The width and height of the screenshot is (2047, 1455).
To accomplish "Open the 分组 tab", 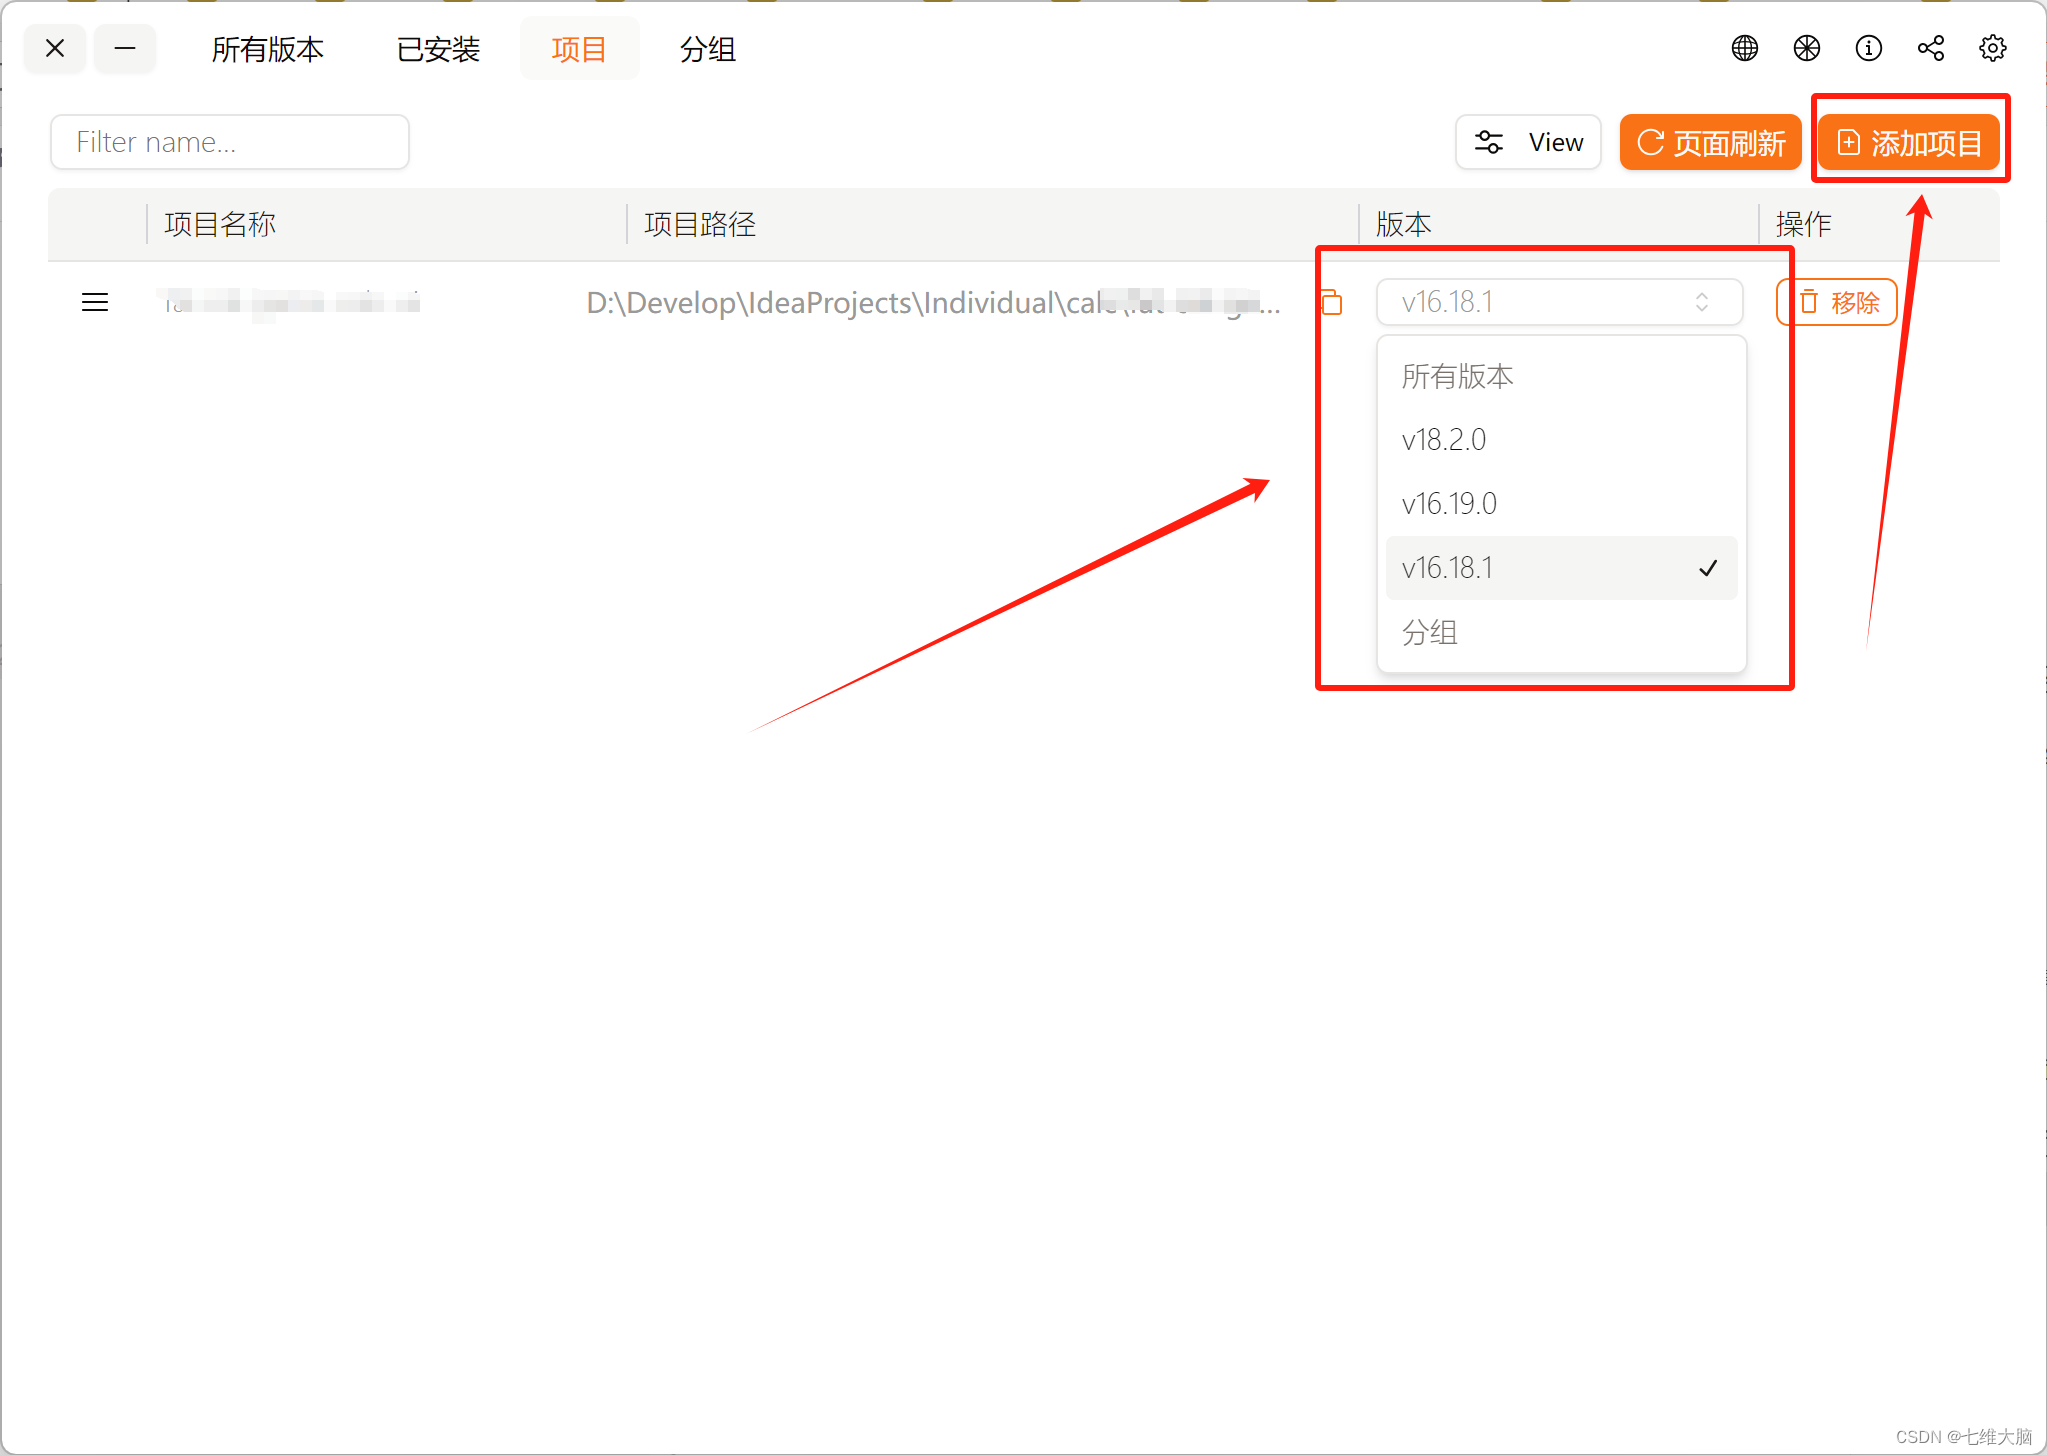I will 708,49.
